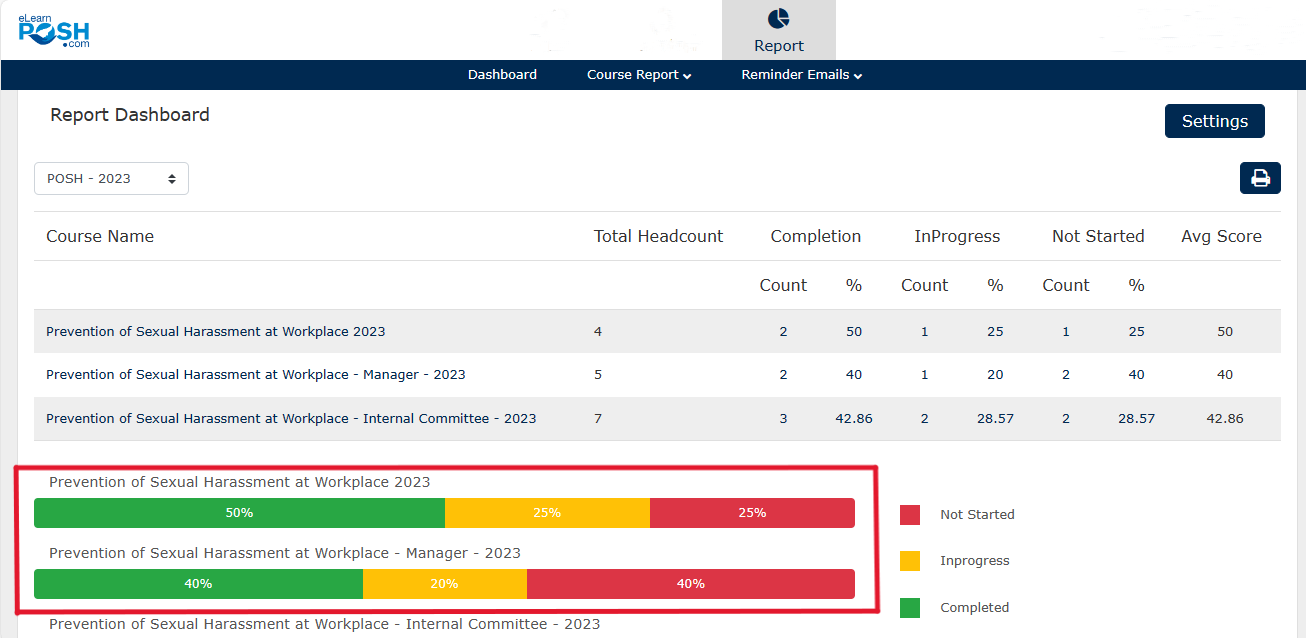Expand the Course Report menu

[x=638, y=75]
